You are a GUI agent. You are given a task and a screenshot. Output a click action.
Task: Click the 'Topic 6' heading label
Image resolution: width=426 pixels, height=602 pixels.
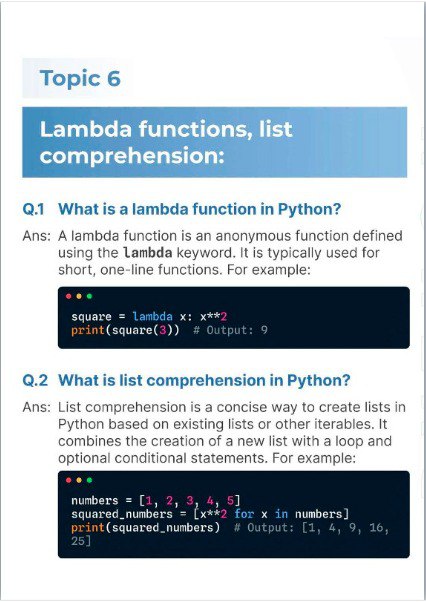click(80, 78)
